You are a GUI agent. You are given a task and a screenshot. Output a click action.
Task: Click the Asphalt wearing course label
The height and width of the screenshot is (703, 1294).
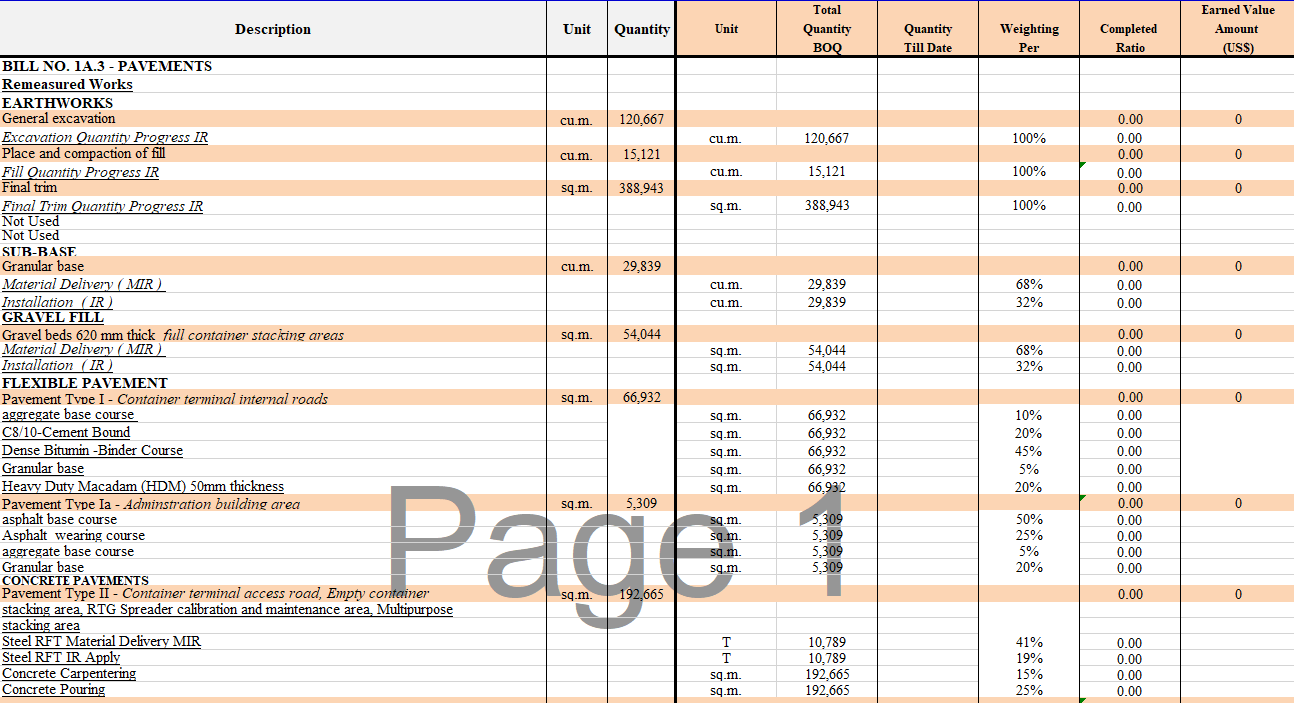(x=73, y=535)
